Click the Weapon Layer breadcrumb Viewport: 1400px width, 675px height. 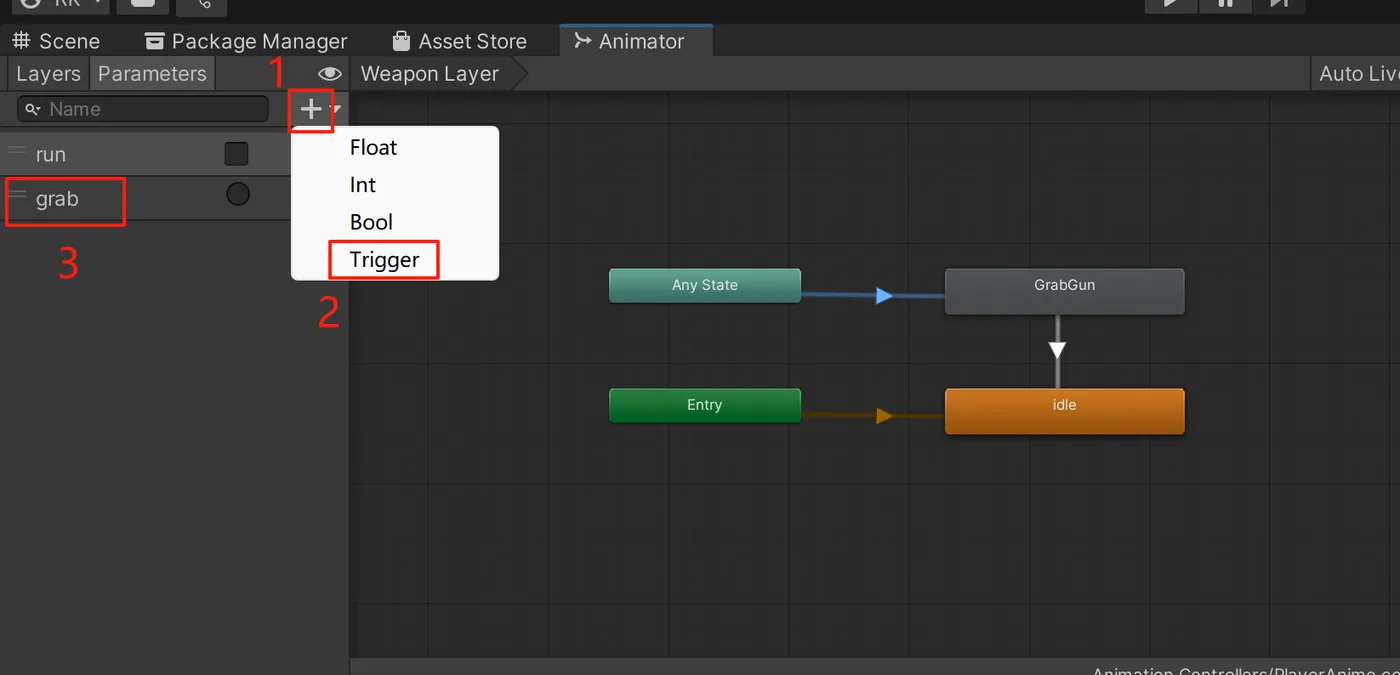(x=430, y=74)
